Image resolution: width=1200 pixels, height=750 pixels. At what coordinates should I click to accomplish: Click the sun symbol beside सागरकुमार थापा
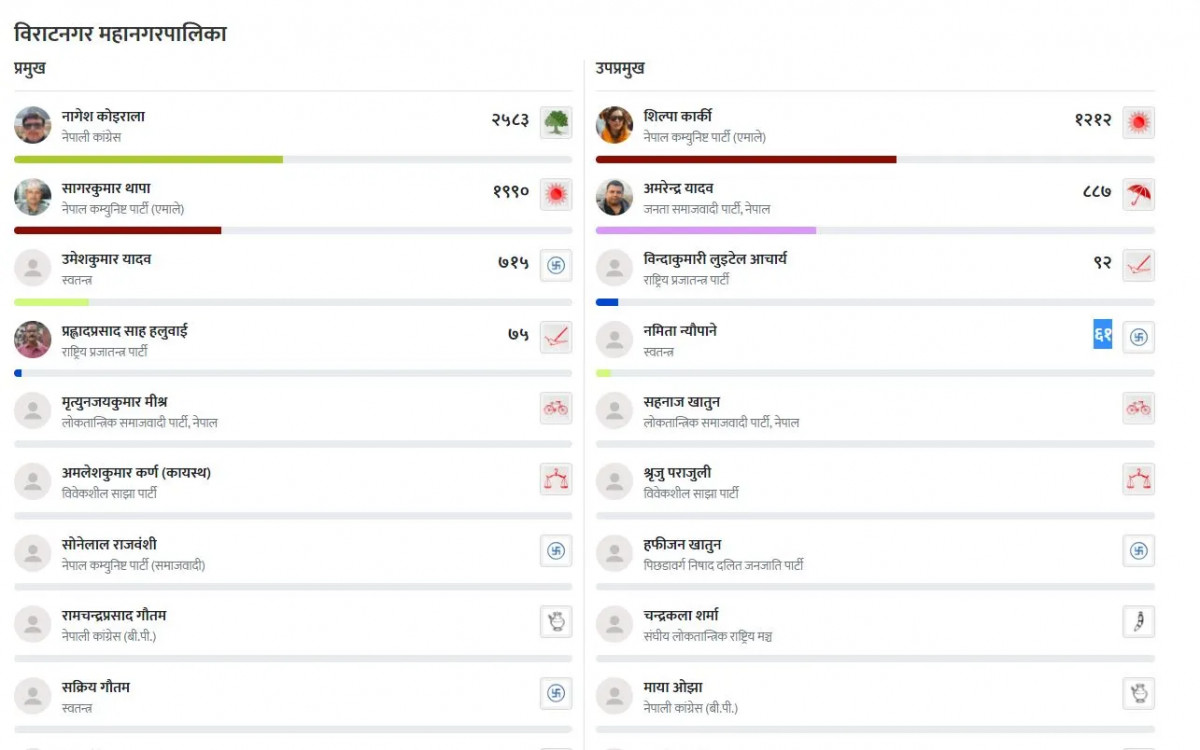point(556,194)
